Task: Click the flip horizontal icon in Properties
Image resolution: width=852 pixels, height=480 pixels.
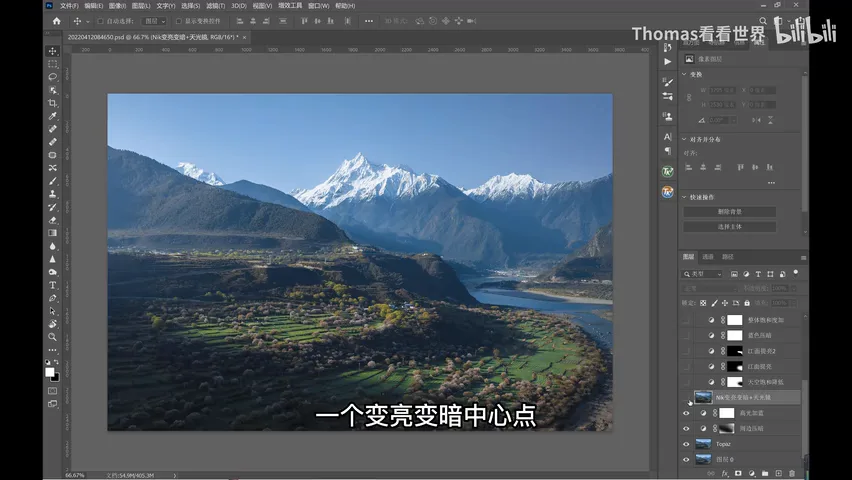Action: 756,120
